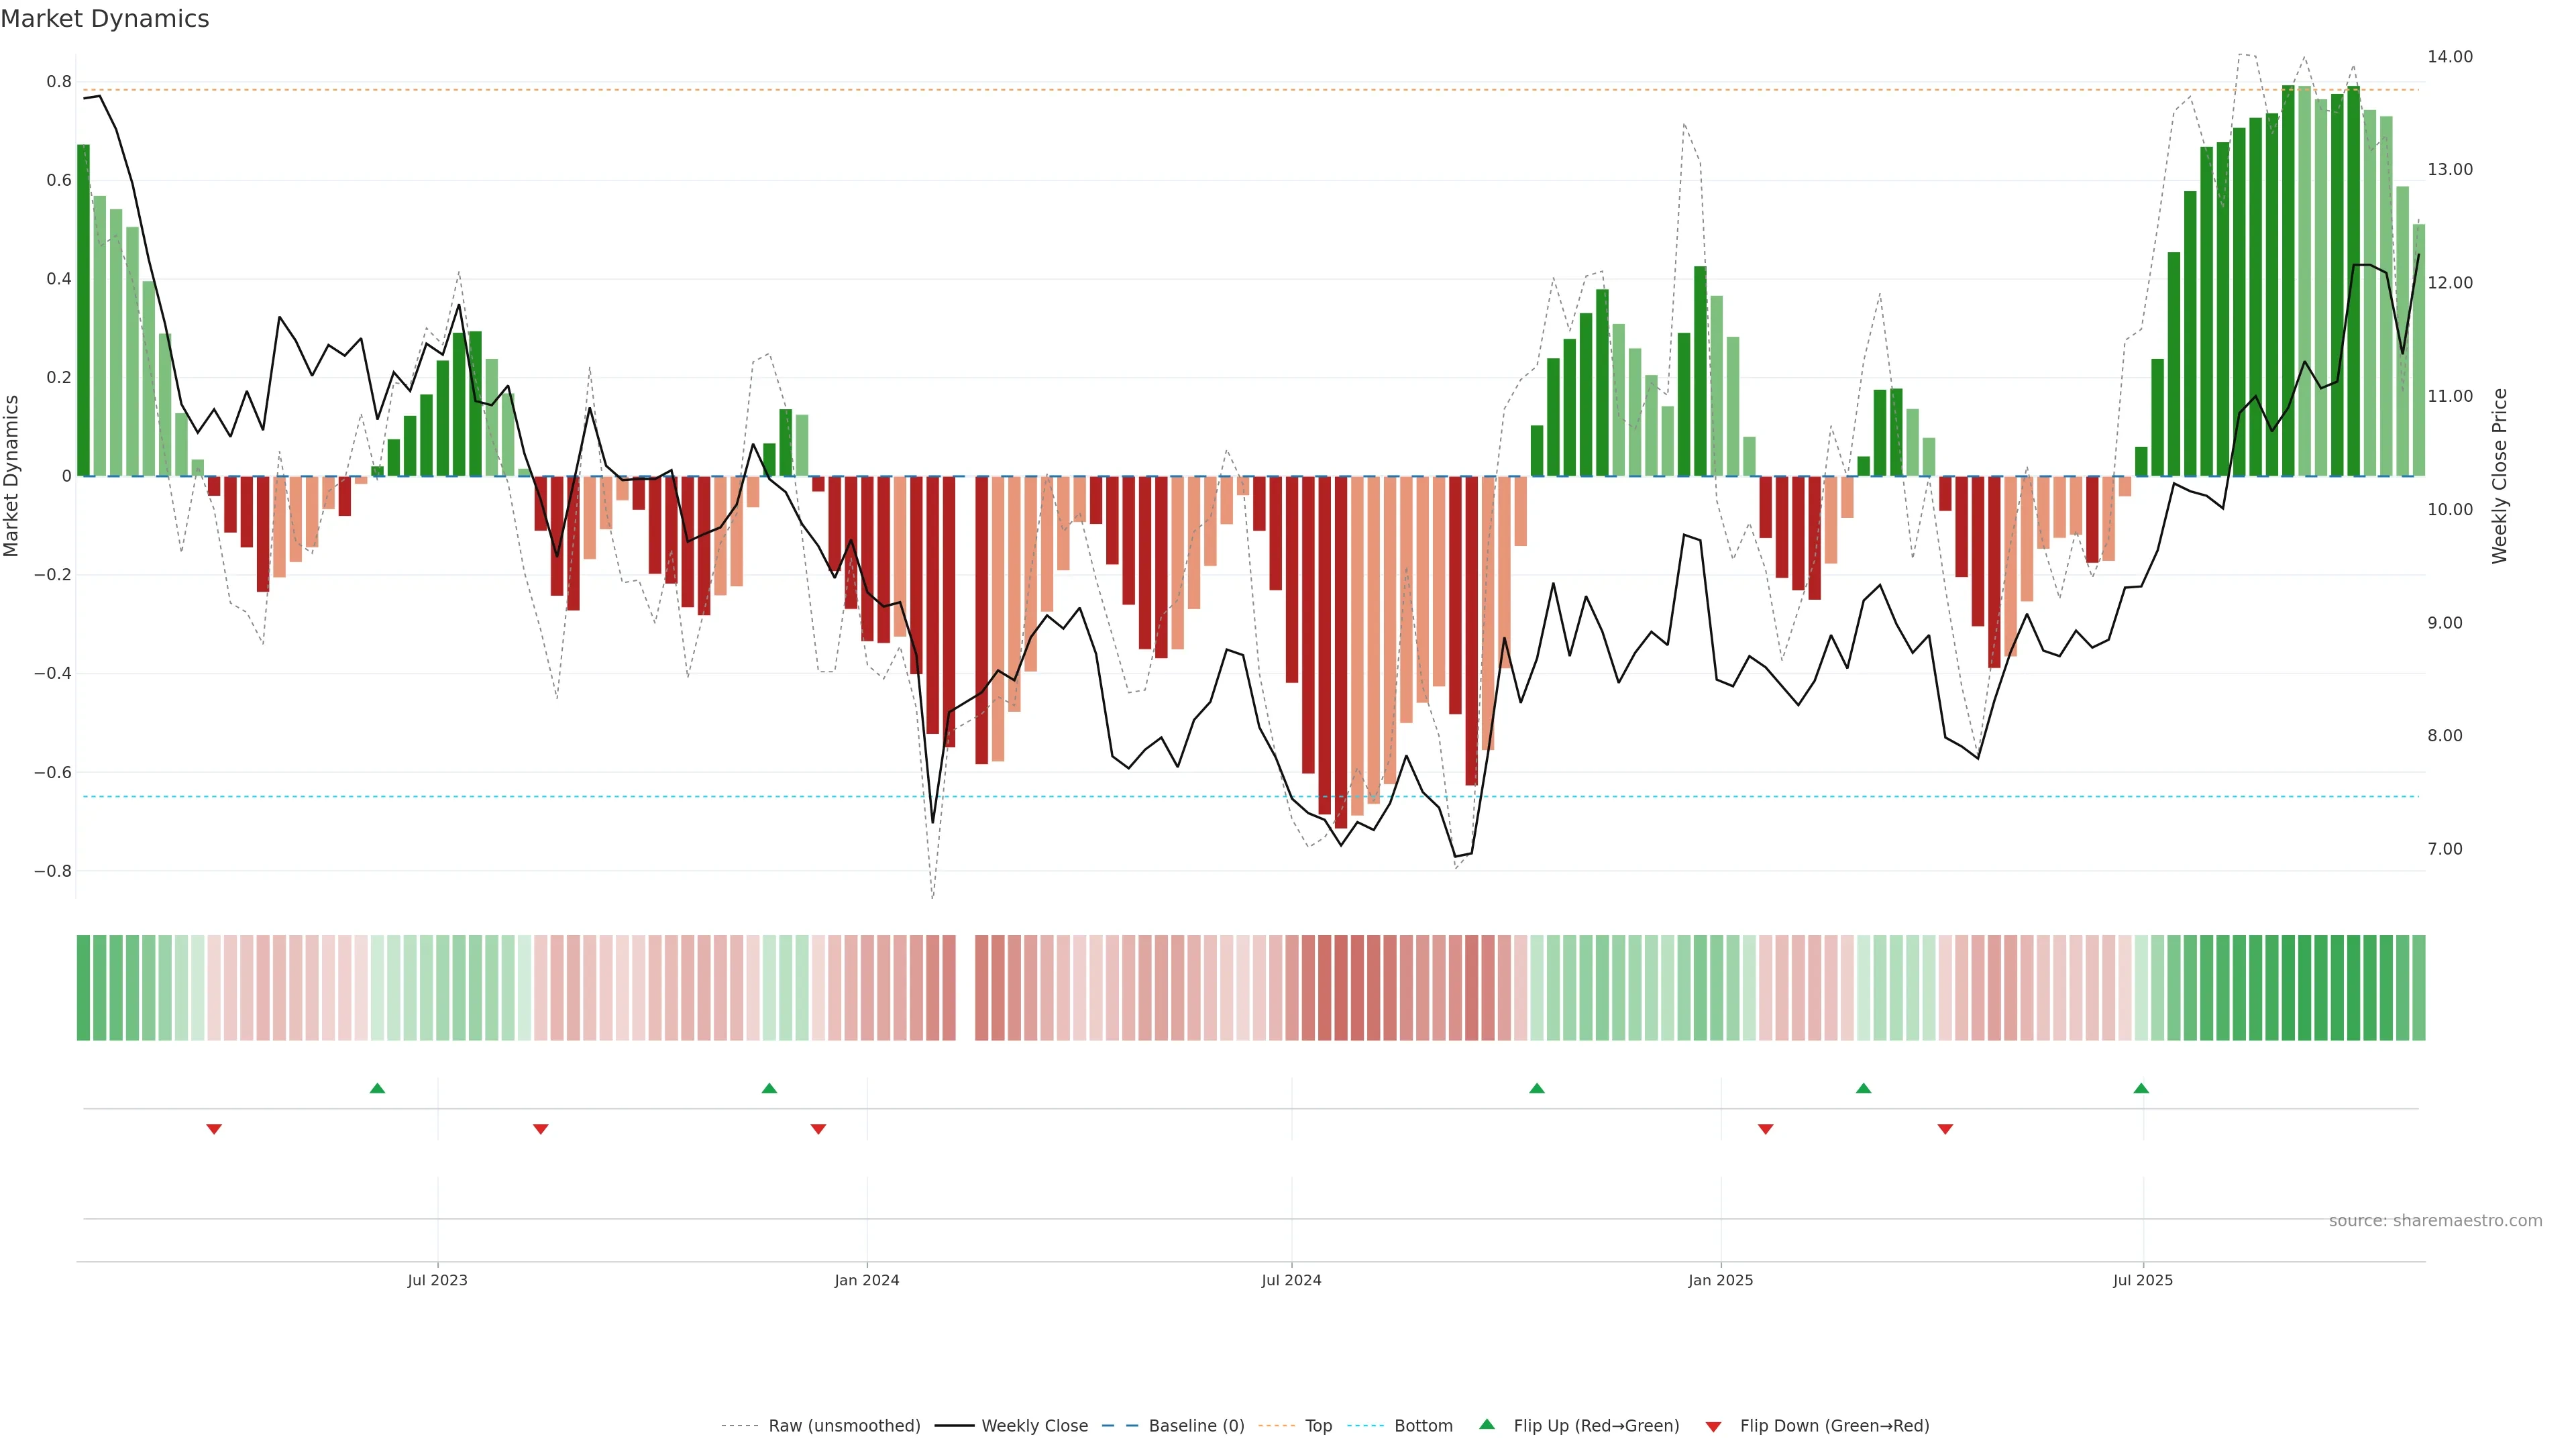
Task: Toggle Weekly Close legend entry
Action: [x=1034, y=1426]
